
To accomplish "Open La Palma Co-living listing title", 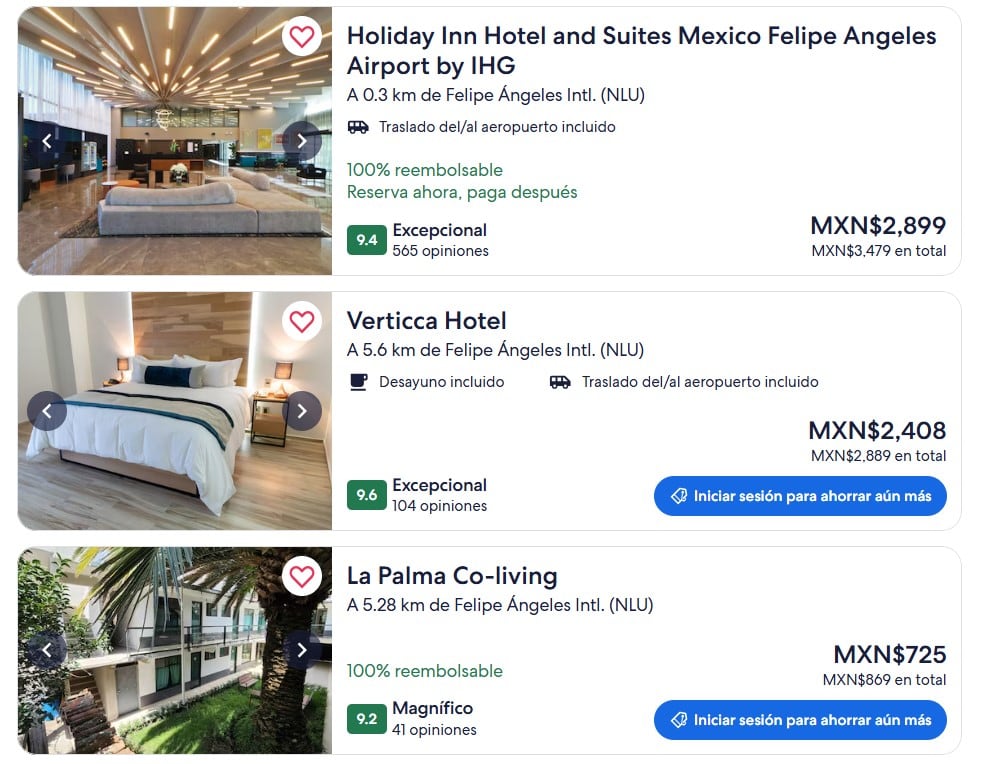I will point(452,576).
